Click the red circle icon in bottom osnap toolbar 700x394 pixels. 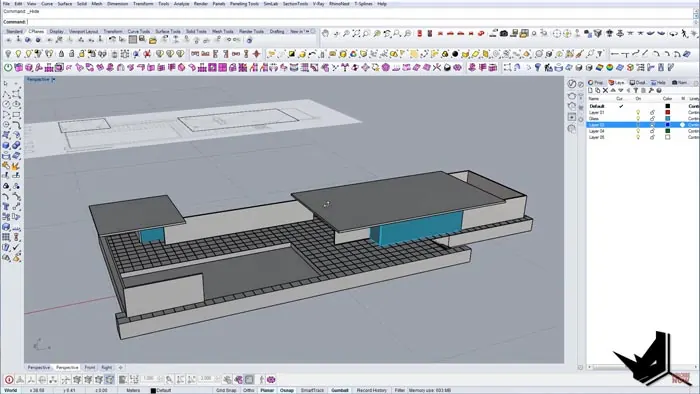tap(9, 380)
